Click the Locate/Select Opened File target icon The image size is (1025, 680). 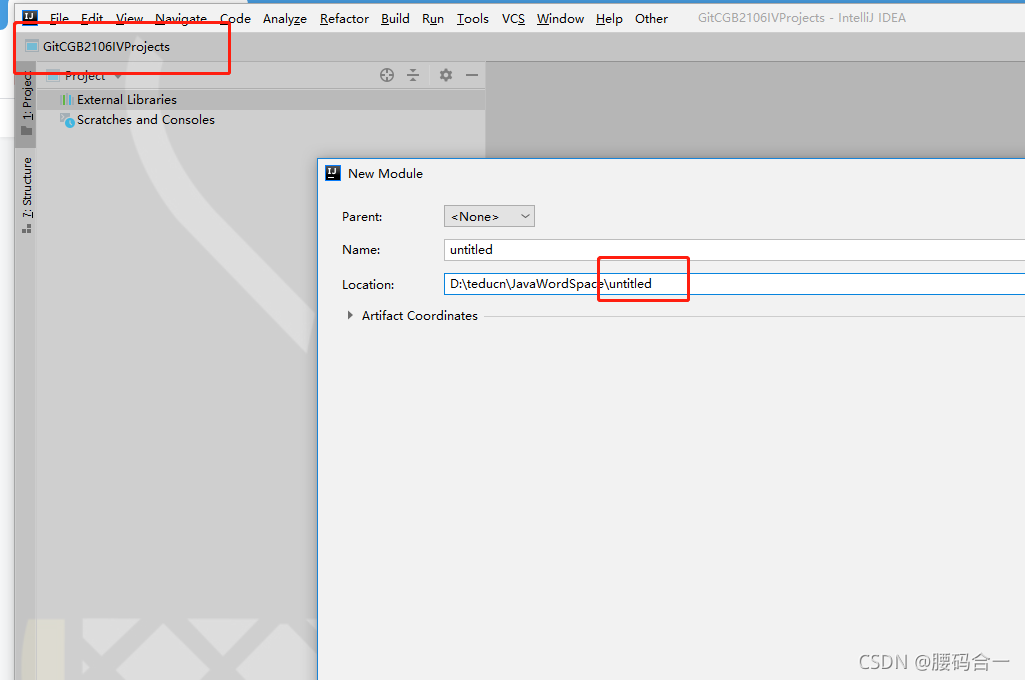387,75
